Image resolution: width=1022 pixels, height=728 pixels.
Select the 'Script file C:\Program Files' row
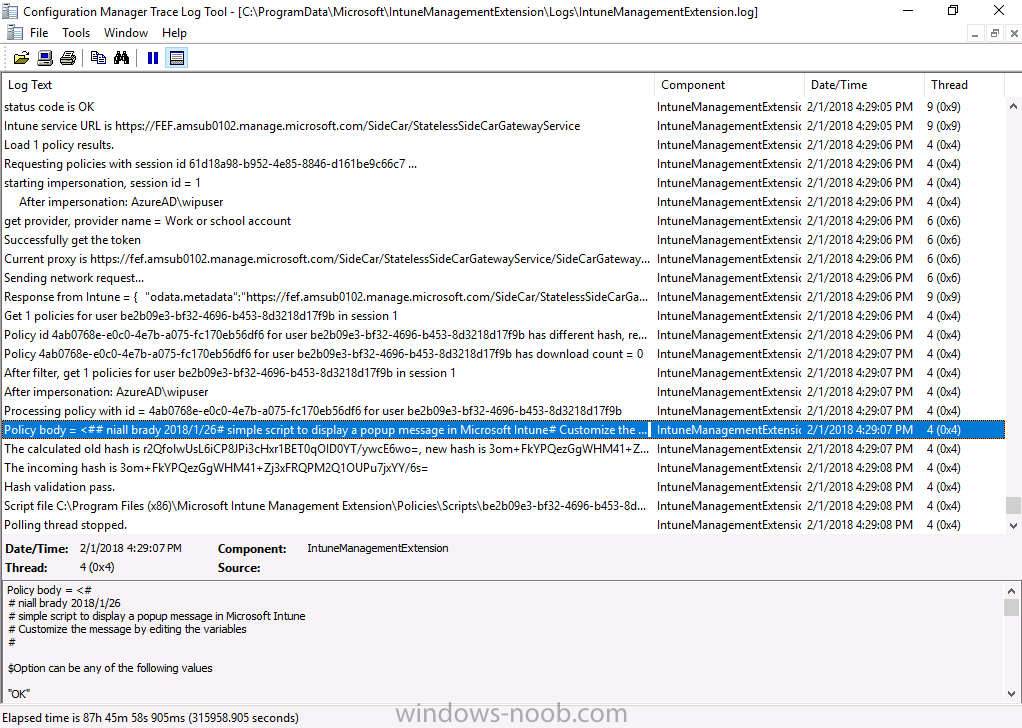[503, 506]
